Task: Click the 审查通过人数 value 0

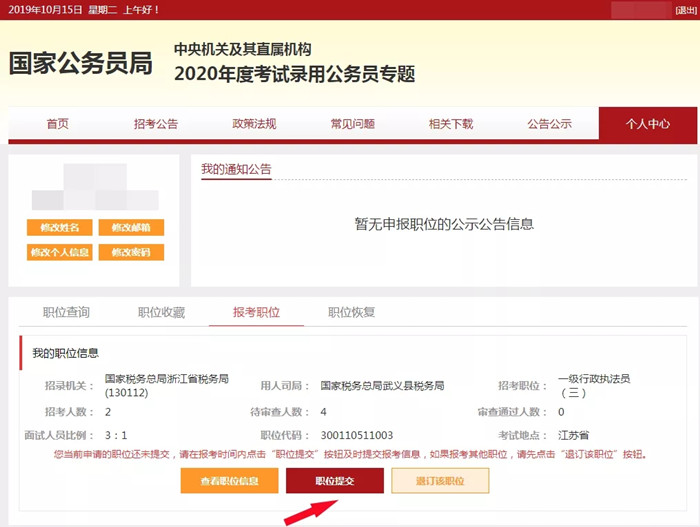Action: click(x=561, y=412)
